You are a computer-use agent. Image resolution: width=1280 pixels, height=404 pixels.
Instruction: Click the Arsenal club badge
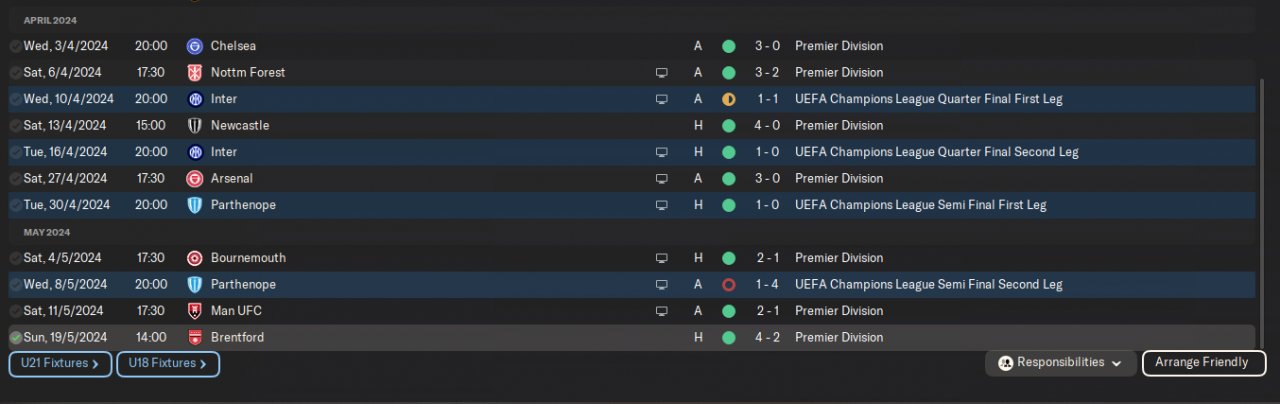click(194, 179)
